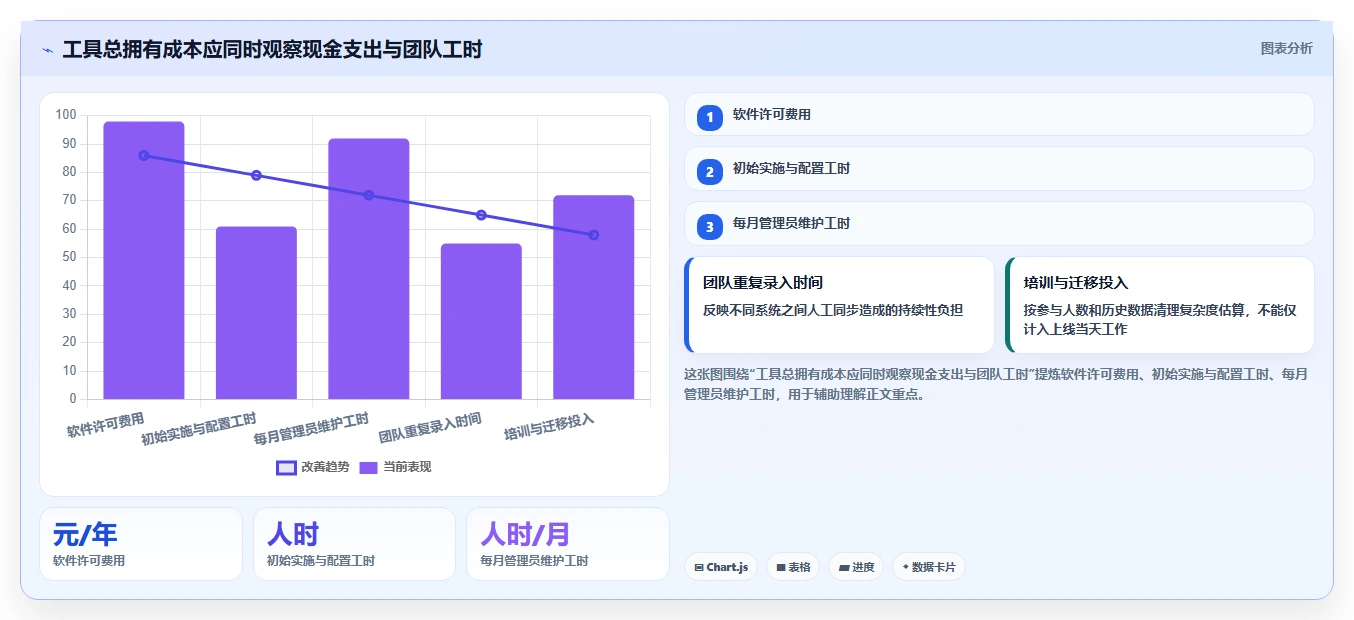This screenshot has height=620, width=1354.
Task: Click the heading 工具总拥有成本应同时观察现金支出与团队工时
Action: 272,50
